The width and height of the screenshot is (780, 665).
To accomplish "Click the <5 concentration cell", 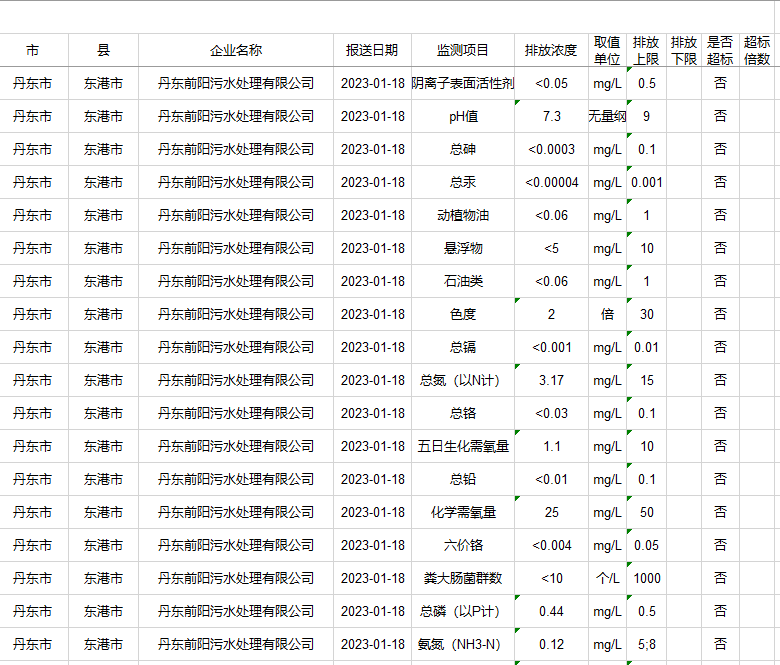I will [x=551, y=248].
